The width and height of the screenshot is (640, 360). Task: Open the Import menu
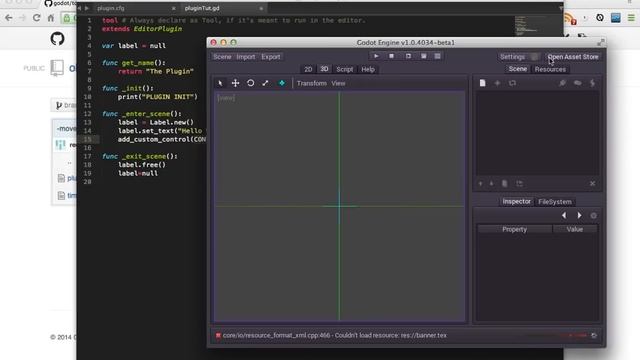point(246,57)
